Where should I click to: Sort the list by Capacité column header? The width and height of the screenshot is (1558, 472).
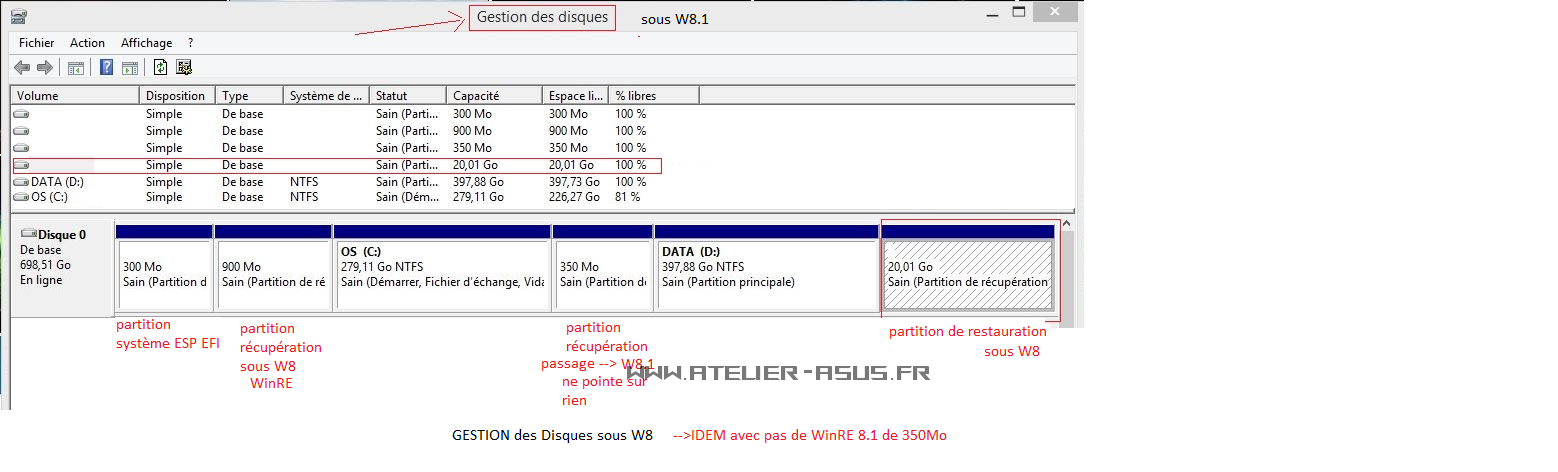click(x=494, y=96)
